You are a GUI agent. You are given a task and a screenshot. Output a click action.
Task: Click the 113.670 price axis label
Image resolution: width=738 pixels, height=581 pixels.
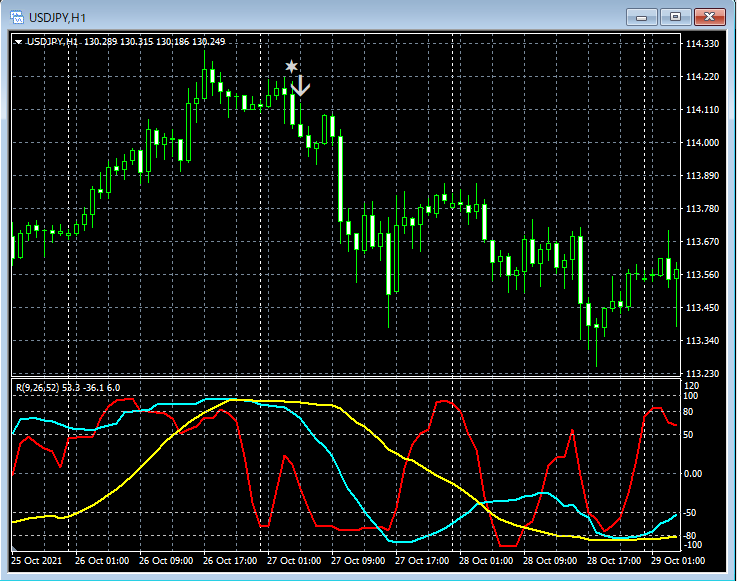[702, 242]
